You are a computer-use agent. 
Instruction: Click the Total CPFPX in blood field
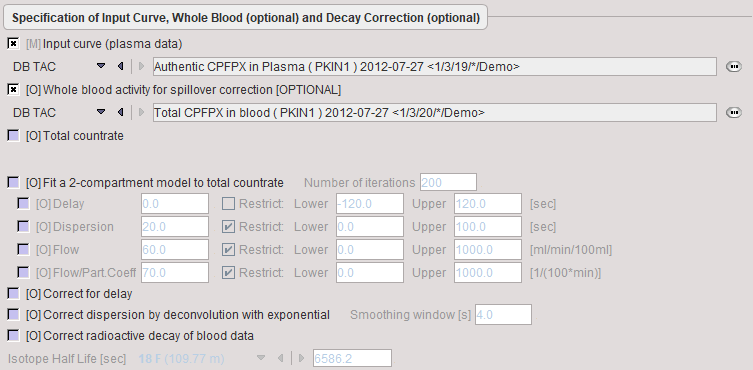click(x=435, y=112)
